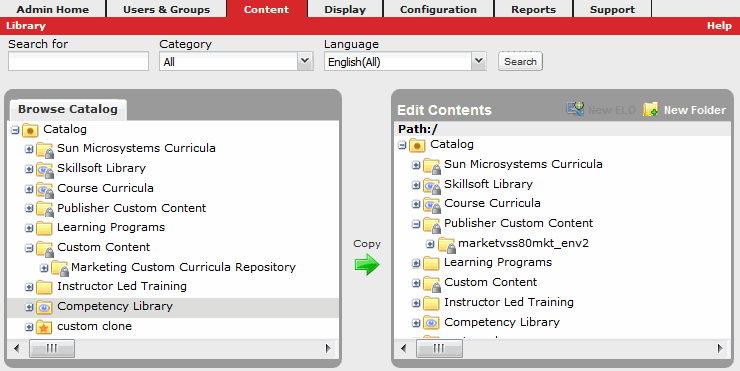Click Skillsoft Library folder icon in Browse Catalog

[x=45, y=169]
